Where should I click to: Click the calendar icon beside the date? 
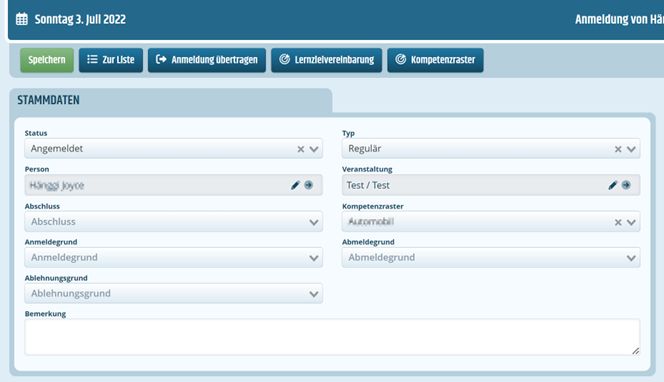(22, 19)
